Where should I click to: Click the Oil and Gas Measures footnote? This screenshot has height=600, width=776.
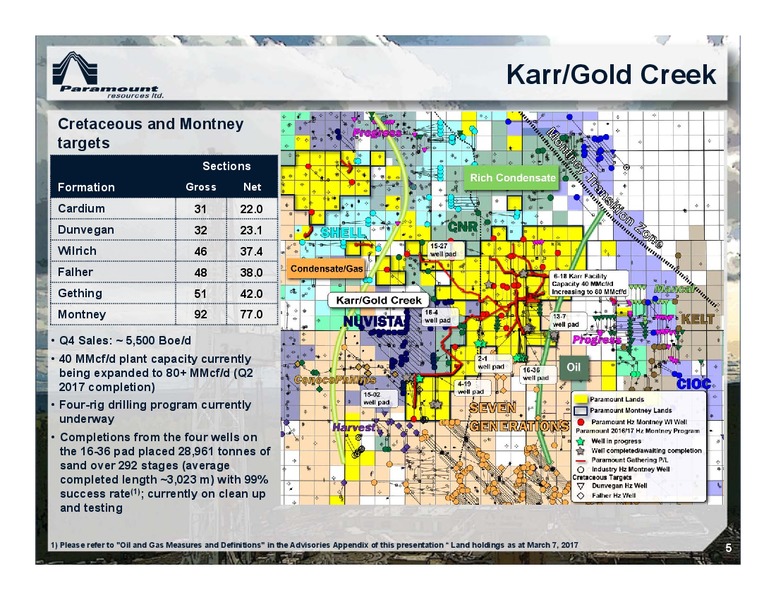point(314,545)
